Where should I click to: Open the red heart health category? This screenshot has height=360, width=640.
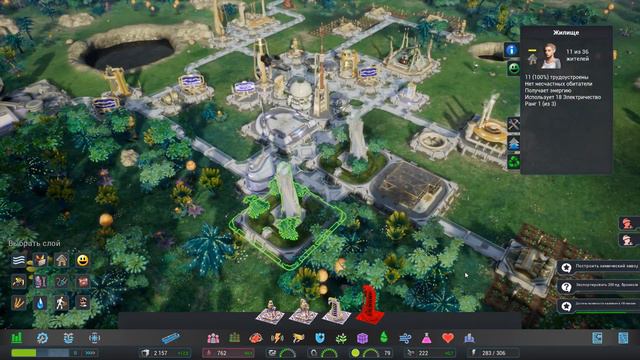point(448,338)
